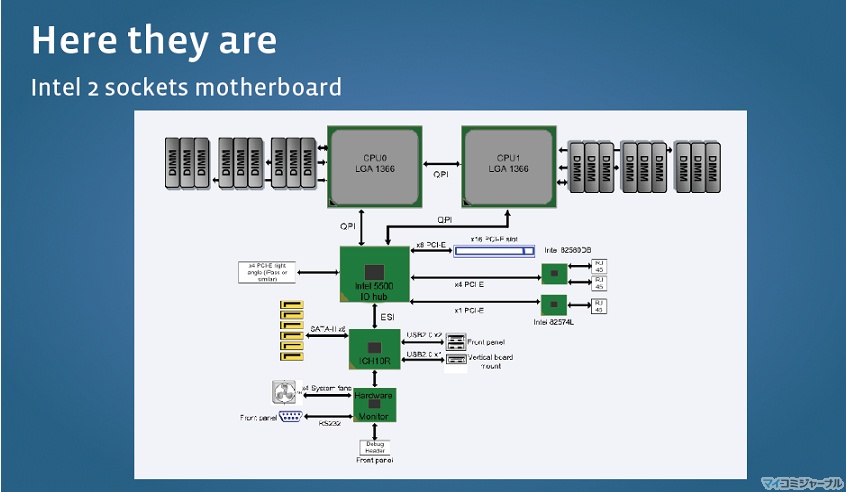Click the middle DIMM bank right of CPU1

pos(644,167)
